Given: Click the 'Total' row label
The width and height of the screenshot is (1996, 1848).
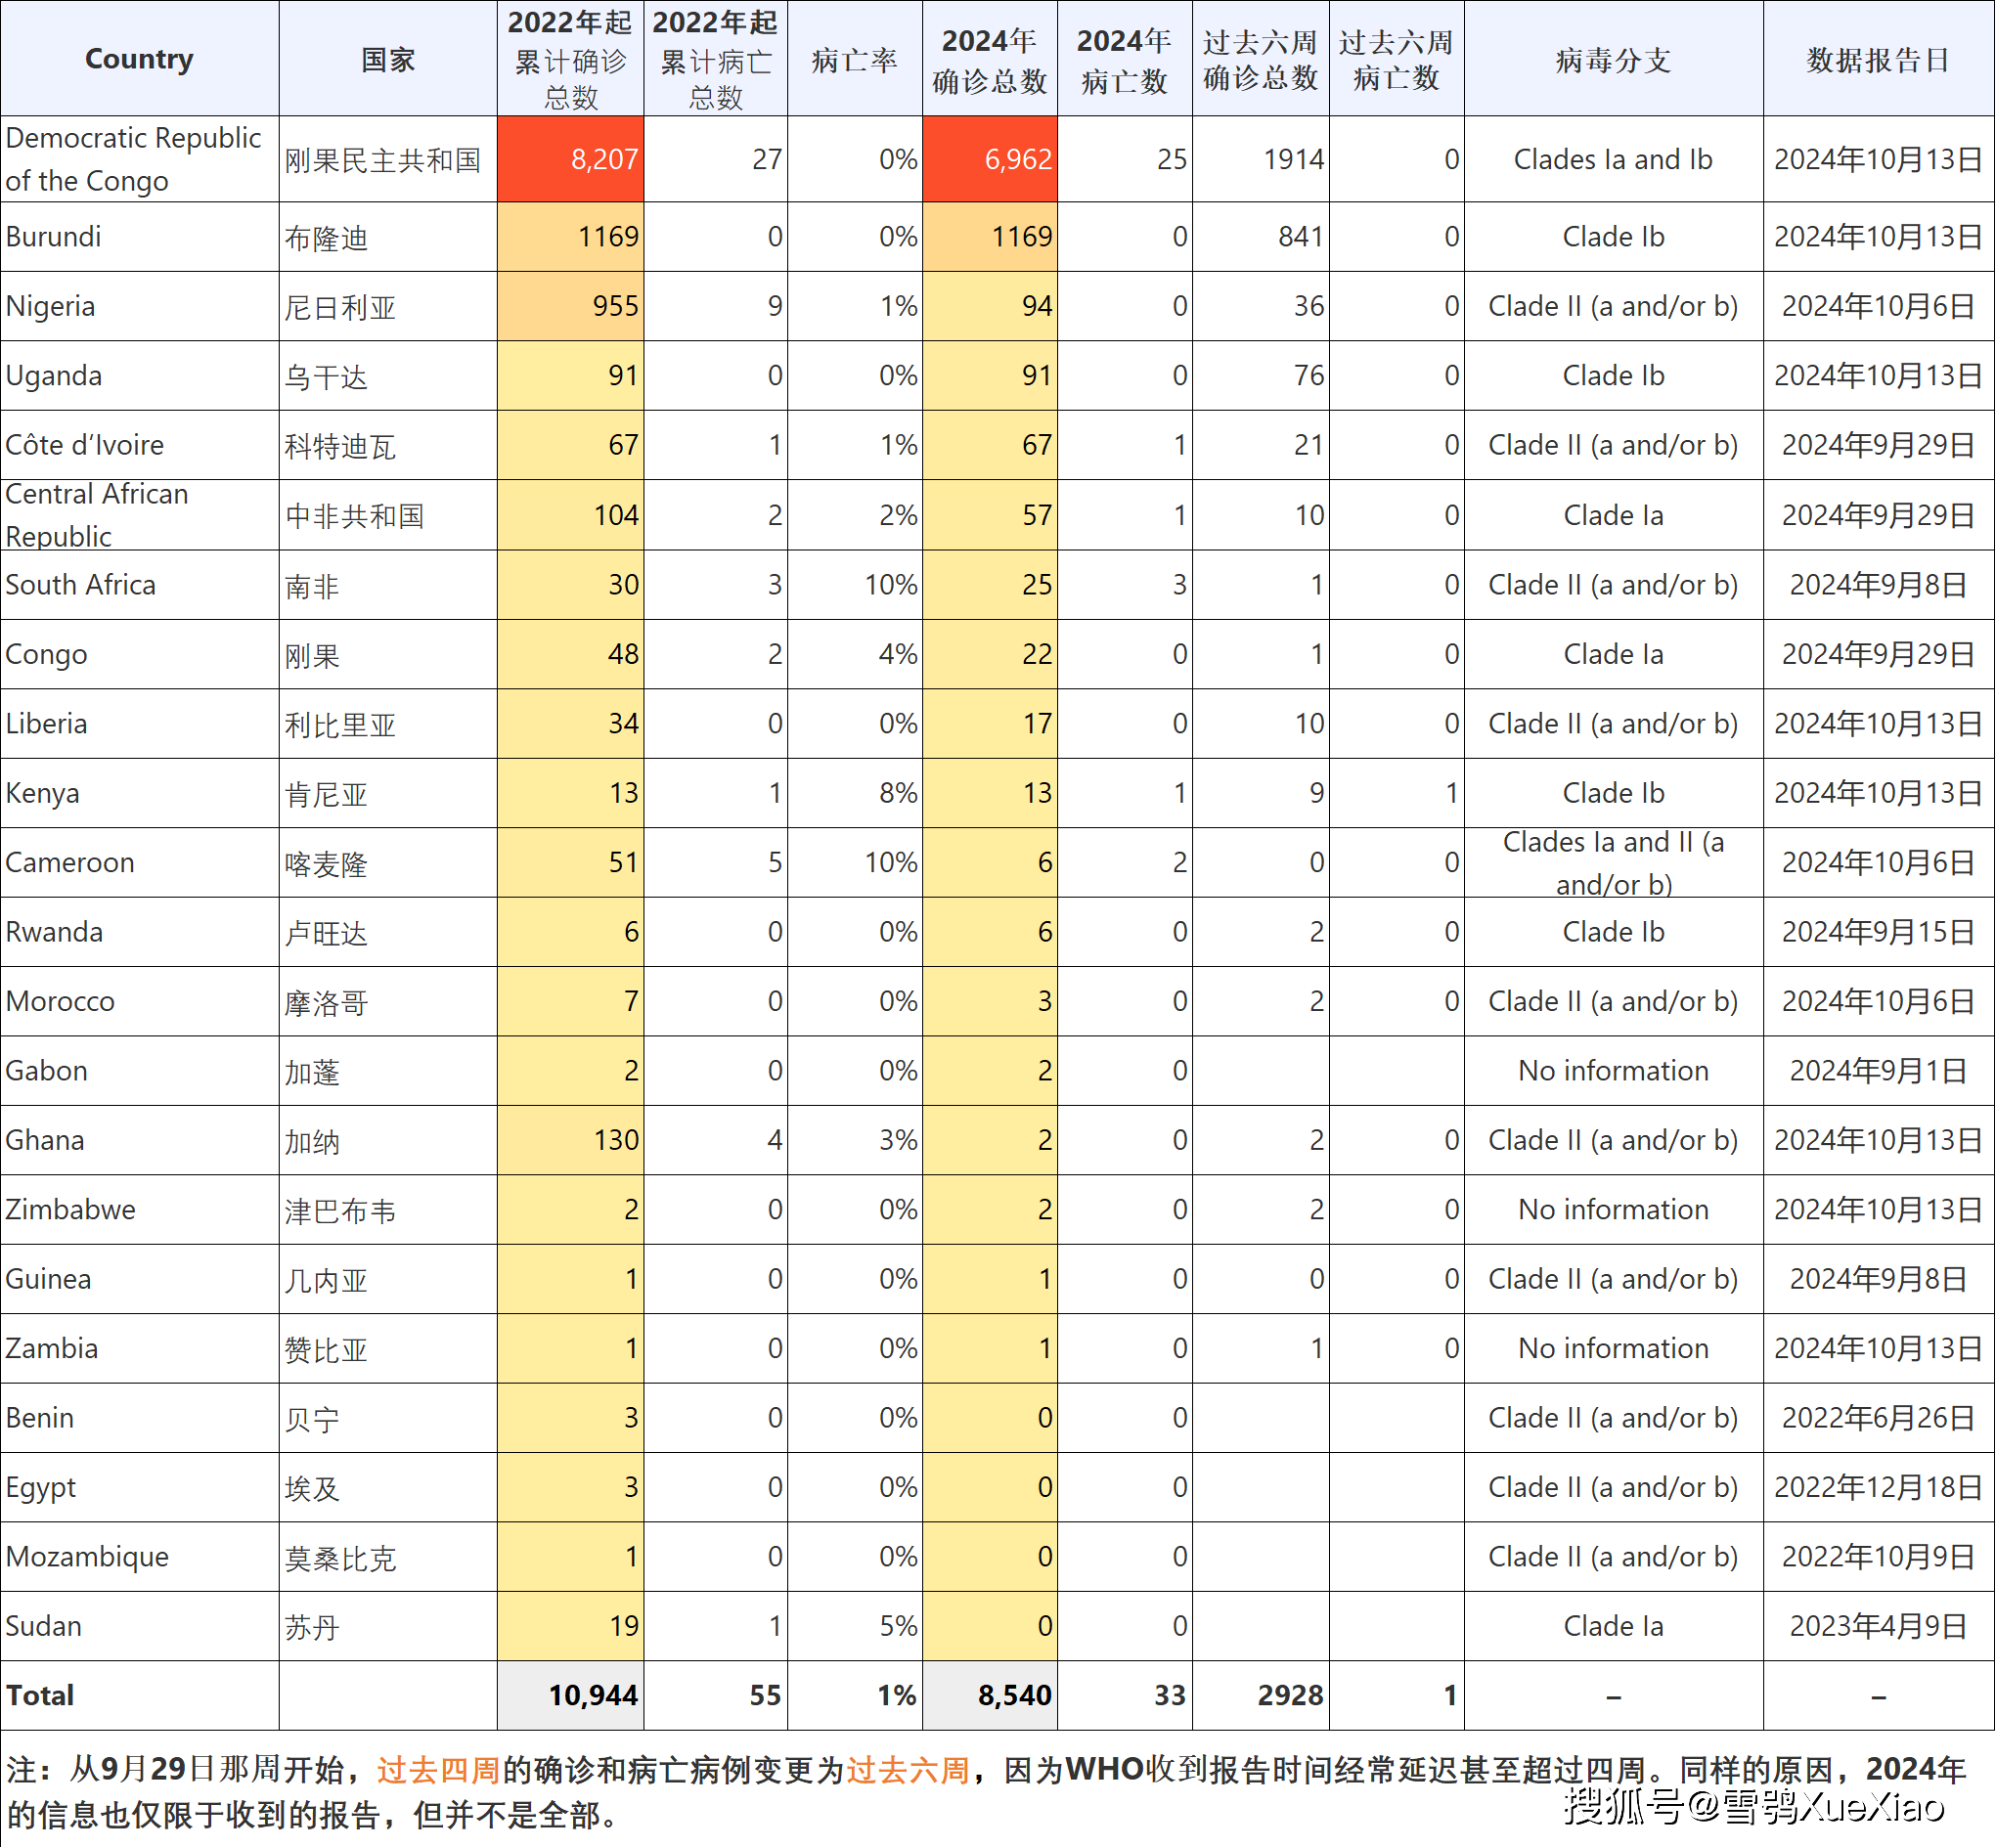Looking at the screenshot, I should [139, 1696].
